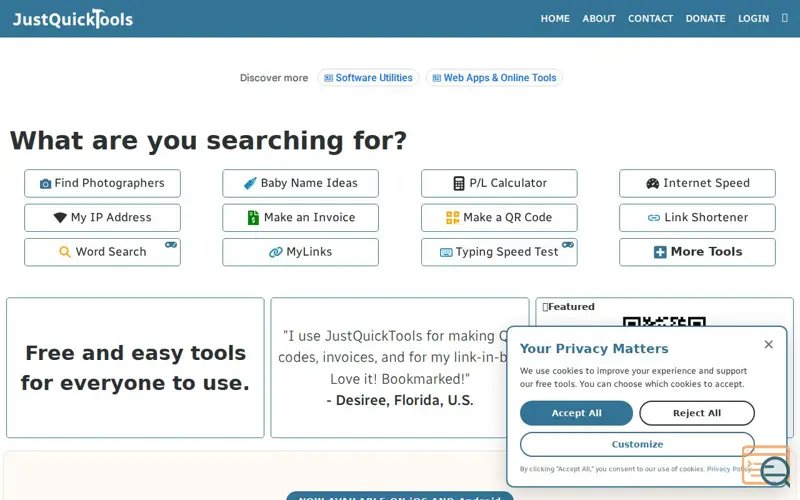
Task: Click the baby bottle icon
Action: pyautogui.click(x=250, y=183)
